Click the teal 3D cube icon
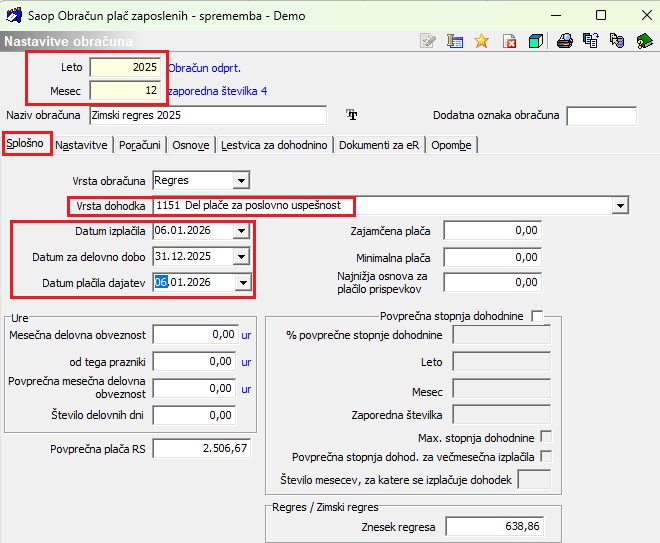Screen dimensions: 660x543 535,41
